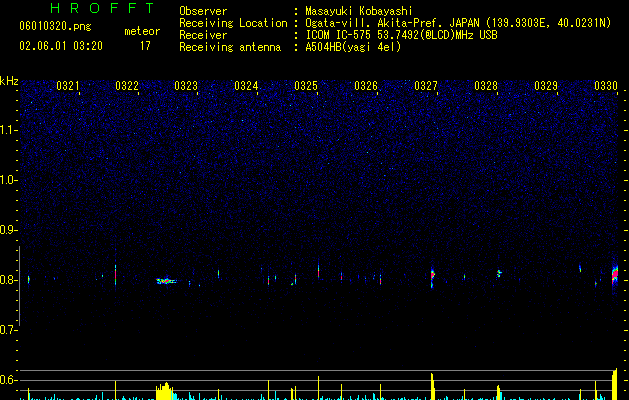Click the HROFFT title text
This screenshot has height=400, width=629.
click(x=102, y=8)
